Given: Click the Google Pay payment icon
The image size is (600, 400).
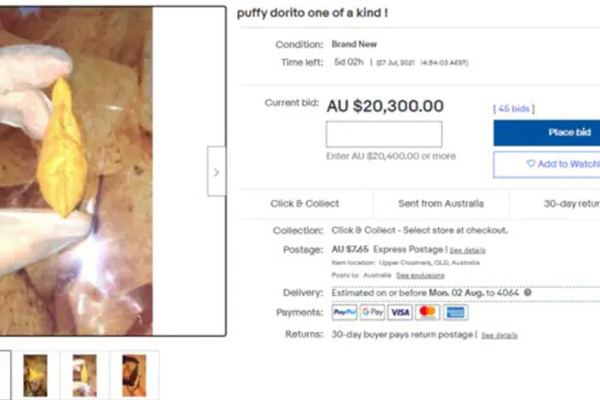Looking at the screenshot, I should (x=372, y=312).
